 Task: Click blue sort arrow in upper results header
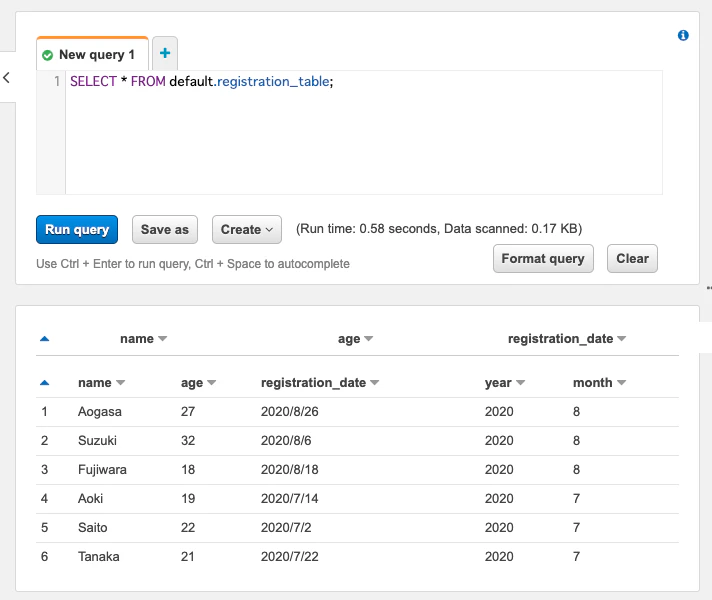(x=44, y=339)
